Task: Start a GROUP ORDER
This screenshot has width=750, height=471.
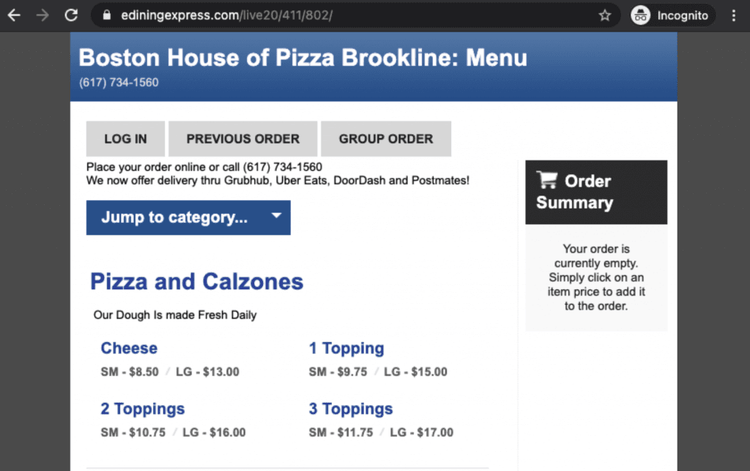Action: coord(386,139)
